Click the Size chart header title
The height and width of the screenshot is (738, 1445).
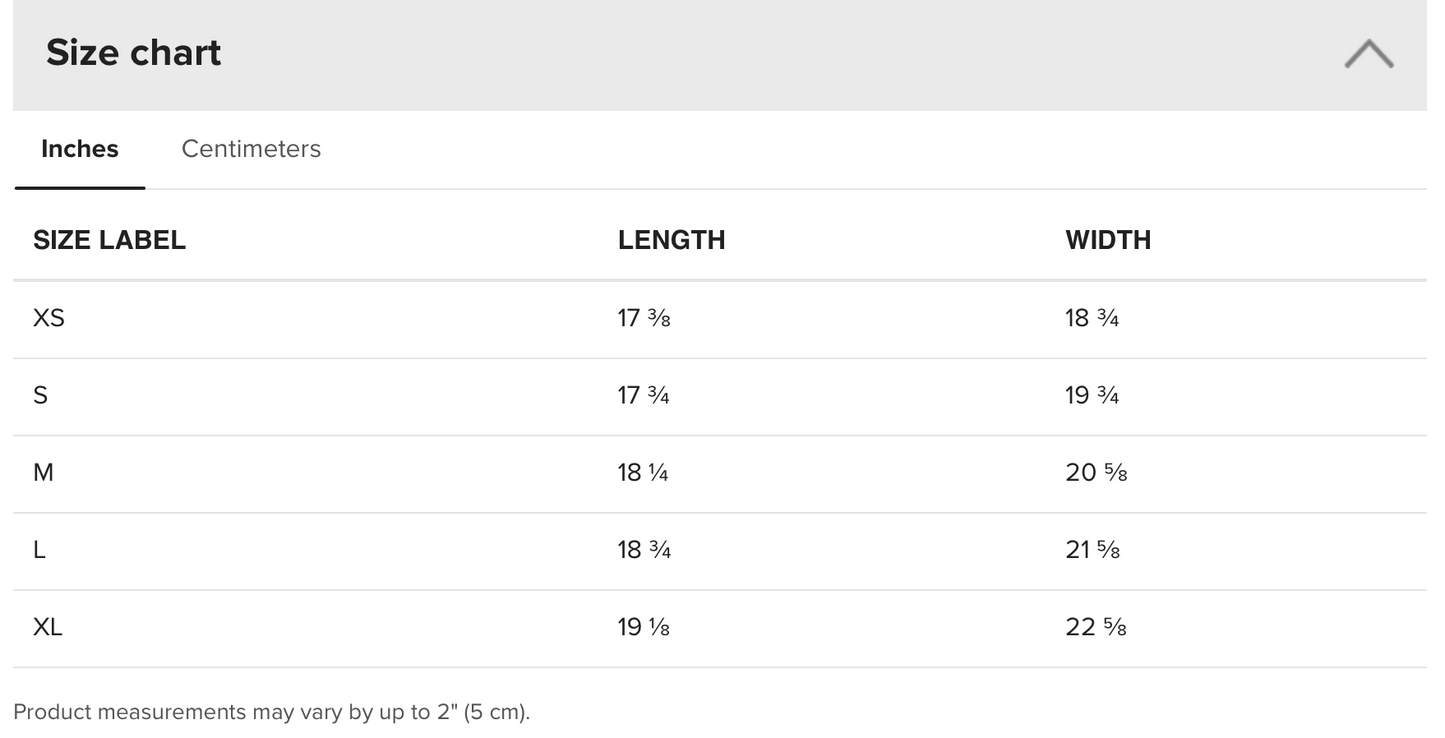(134, 53)
